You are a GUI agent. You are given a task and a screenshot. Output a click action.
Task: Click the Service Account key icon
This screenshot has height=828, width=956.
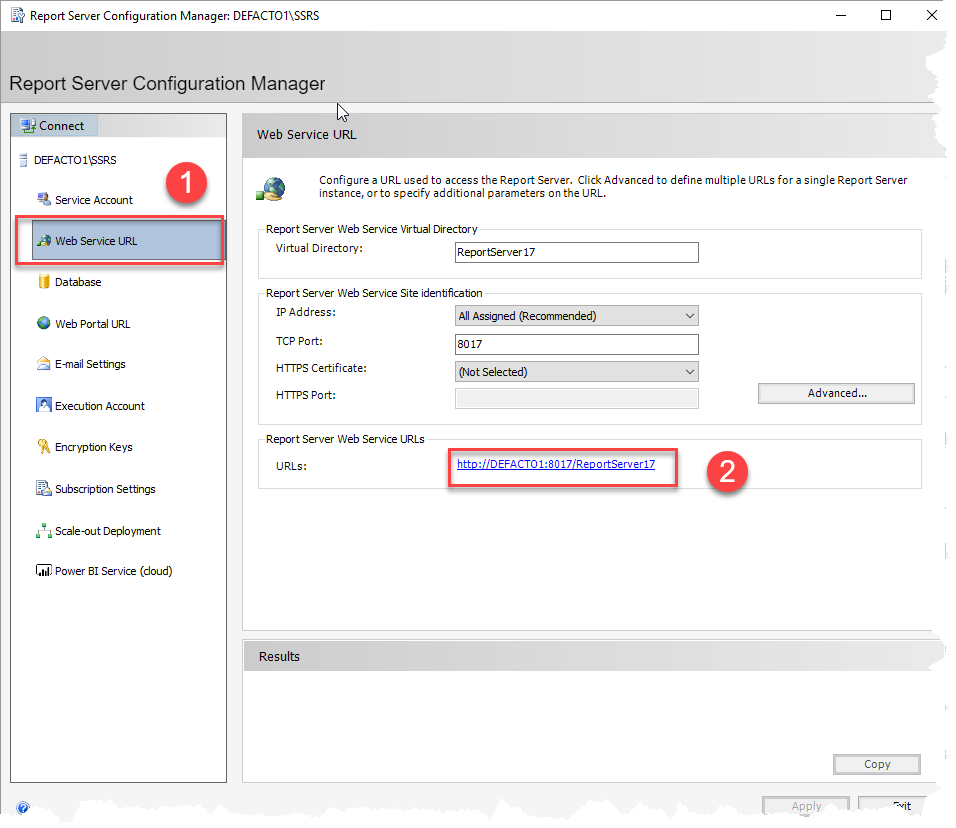(x=43, y=199)
